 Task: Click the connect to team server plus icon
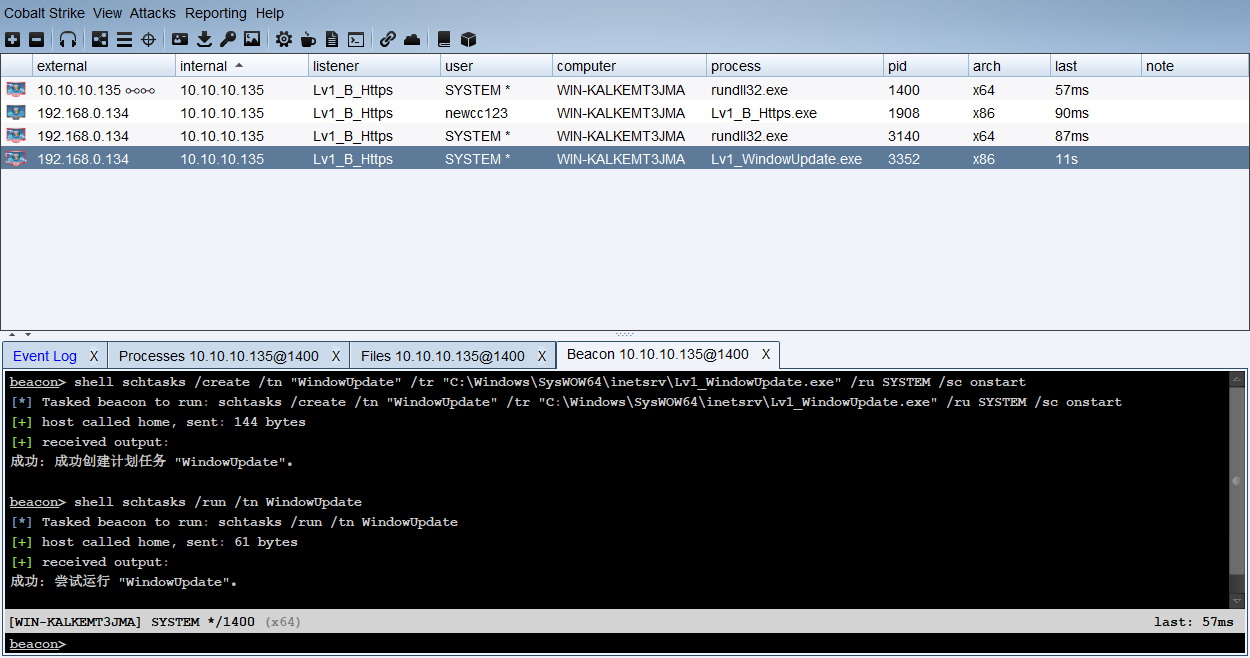pos(12,39)
